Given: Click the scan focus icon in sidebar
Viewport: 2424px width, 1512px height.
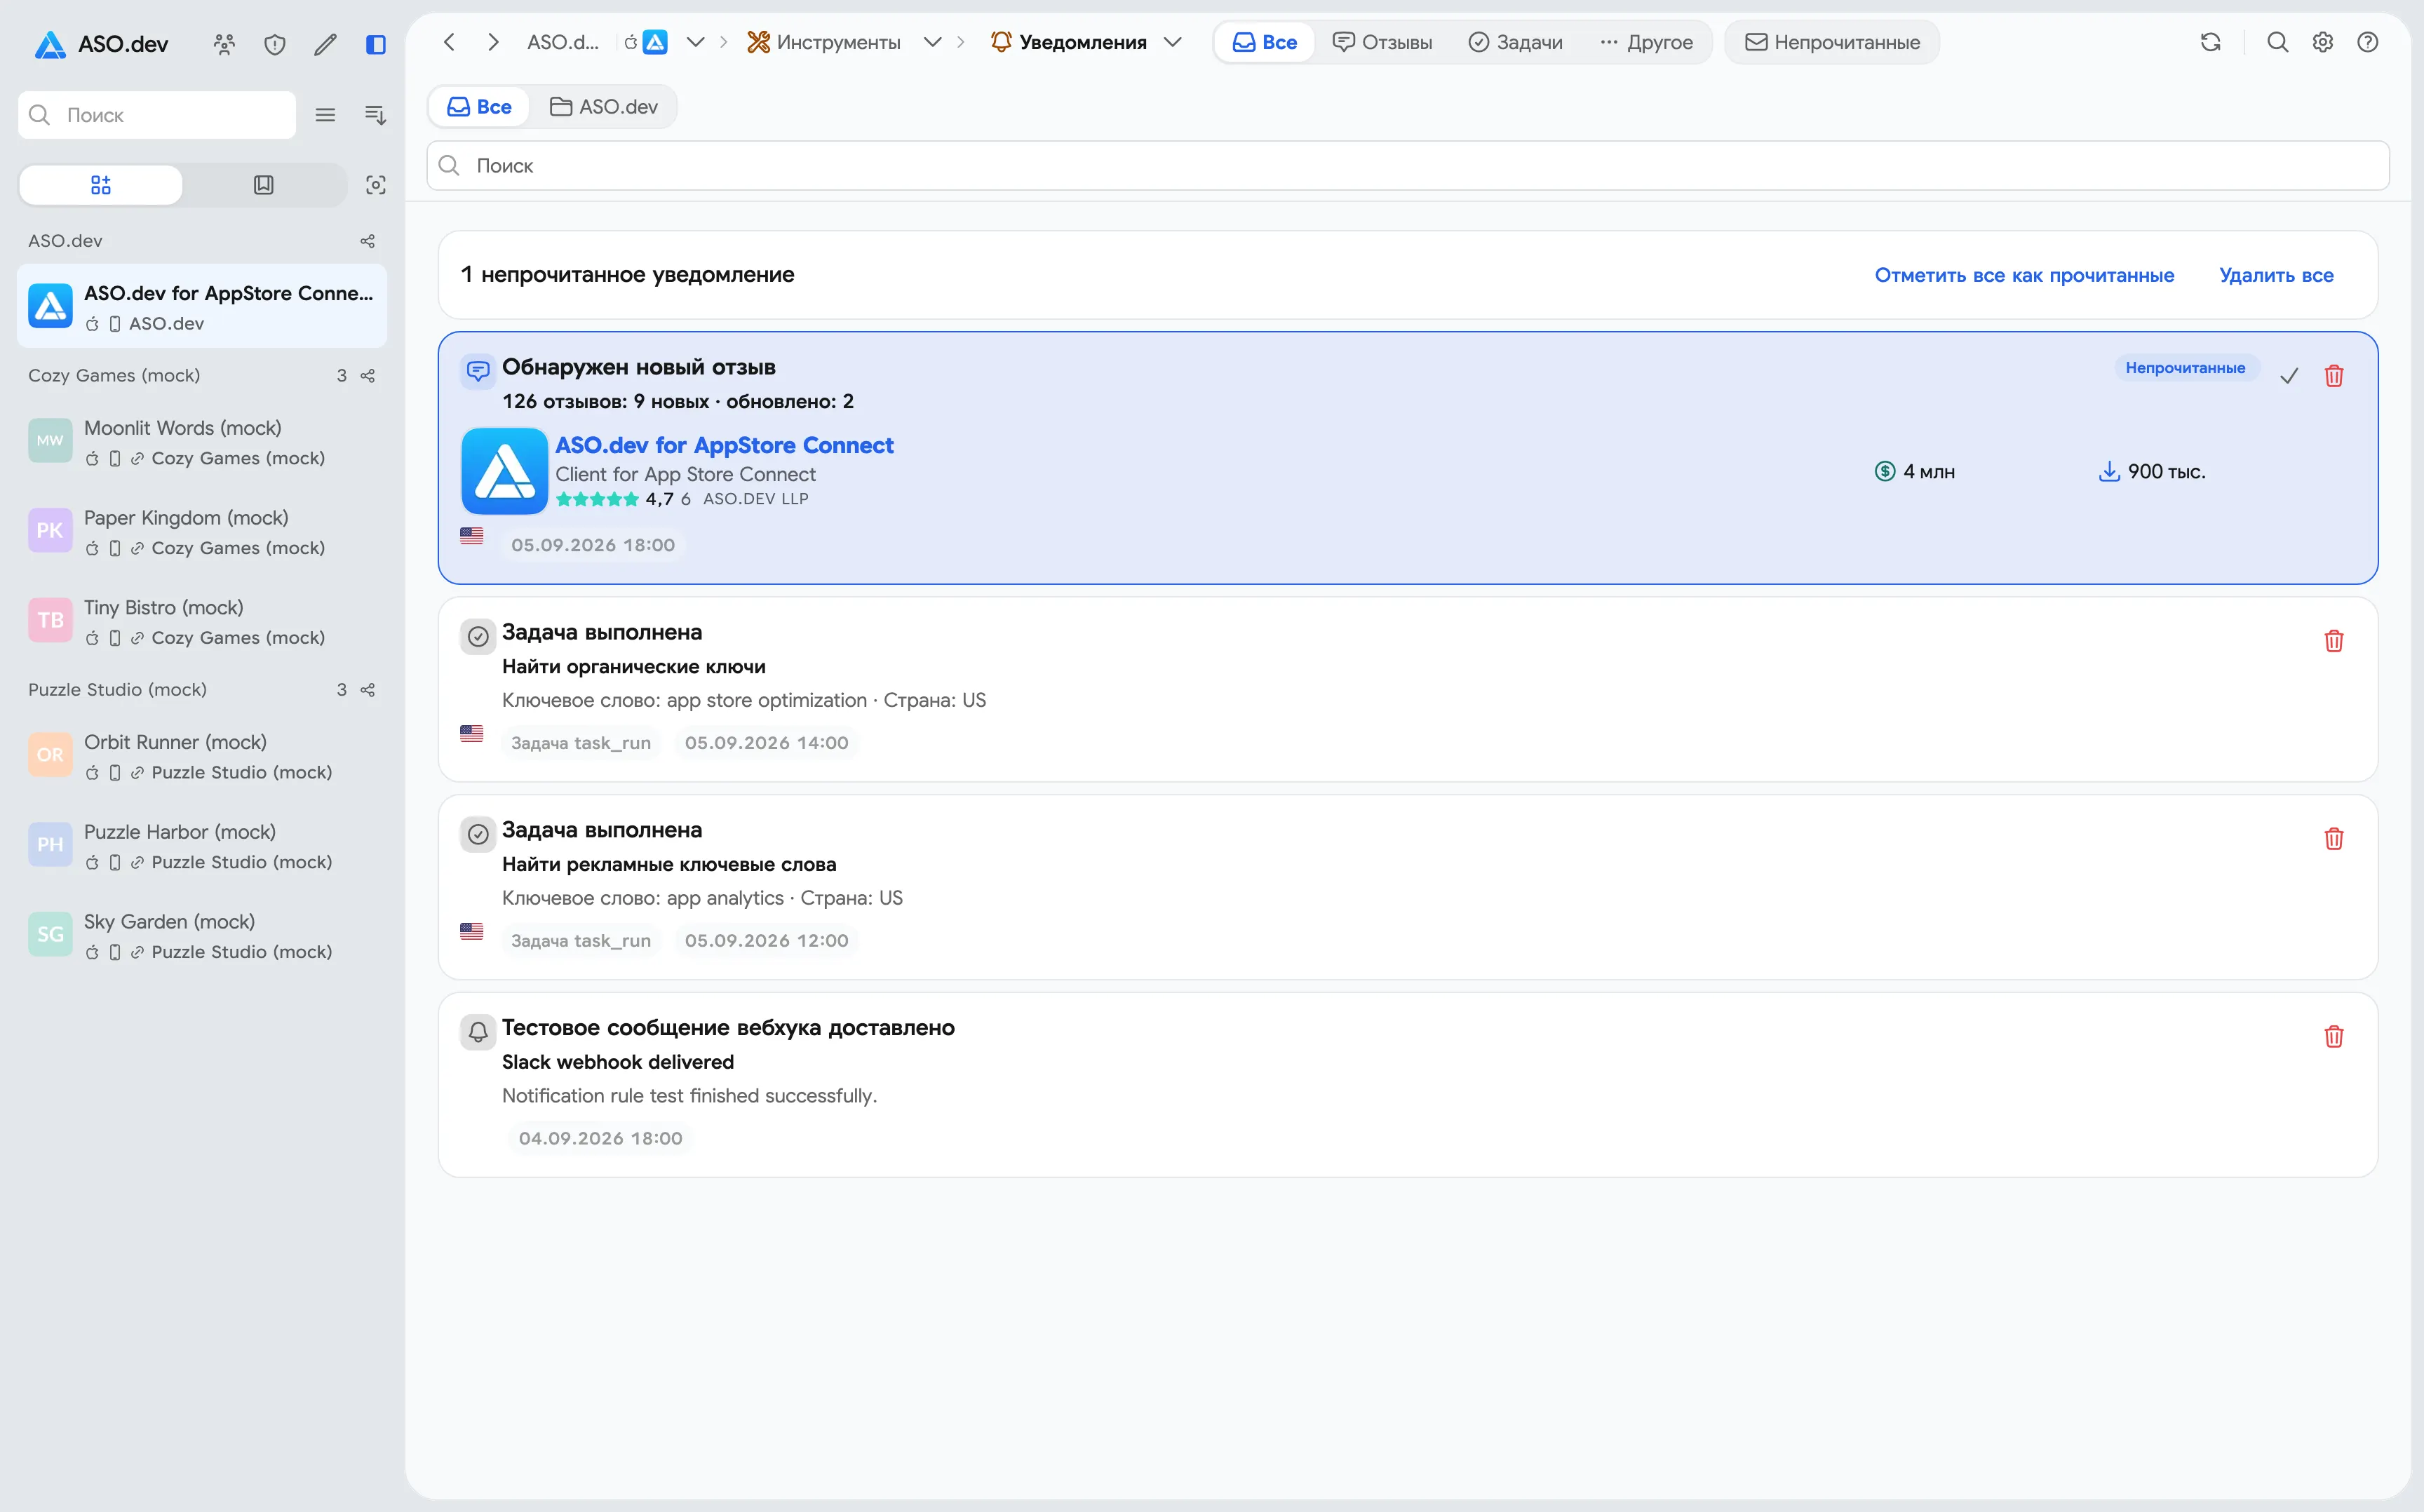Looking at the screenshot, I should 376,185.
